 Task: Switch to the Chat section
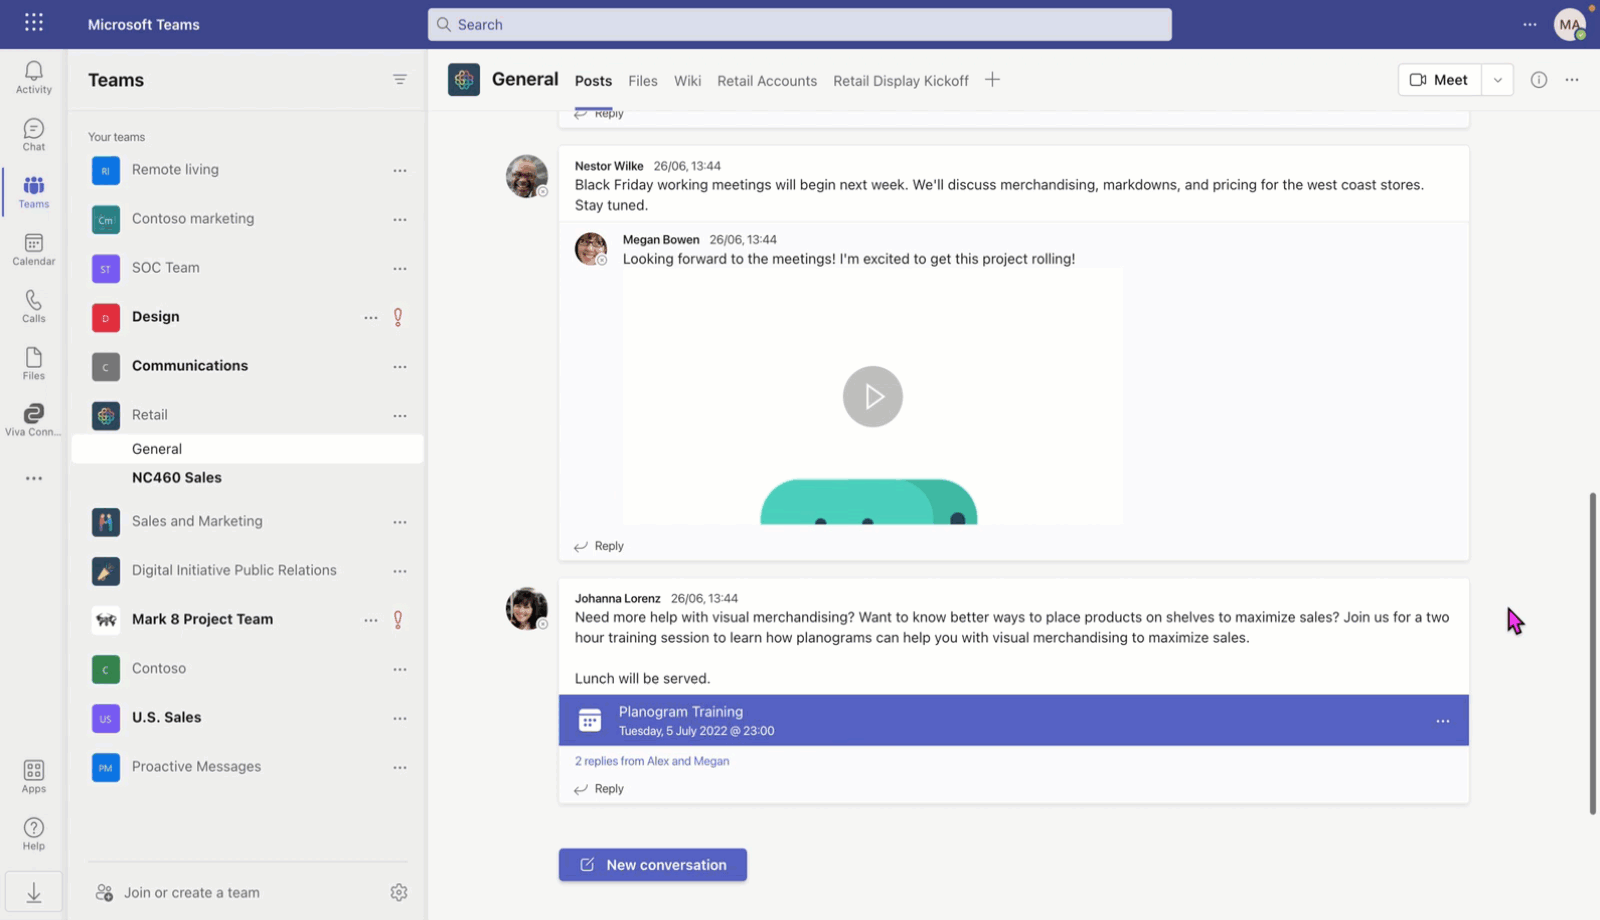tap(33, 133)
